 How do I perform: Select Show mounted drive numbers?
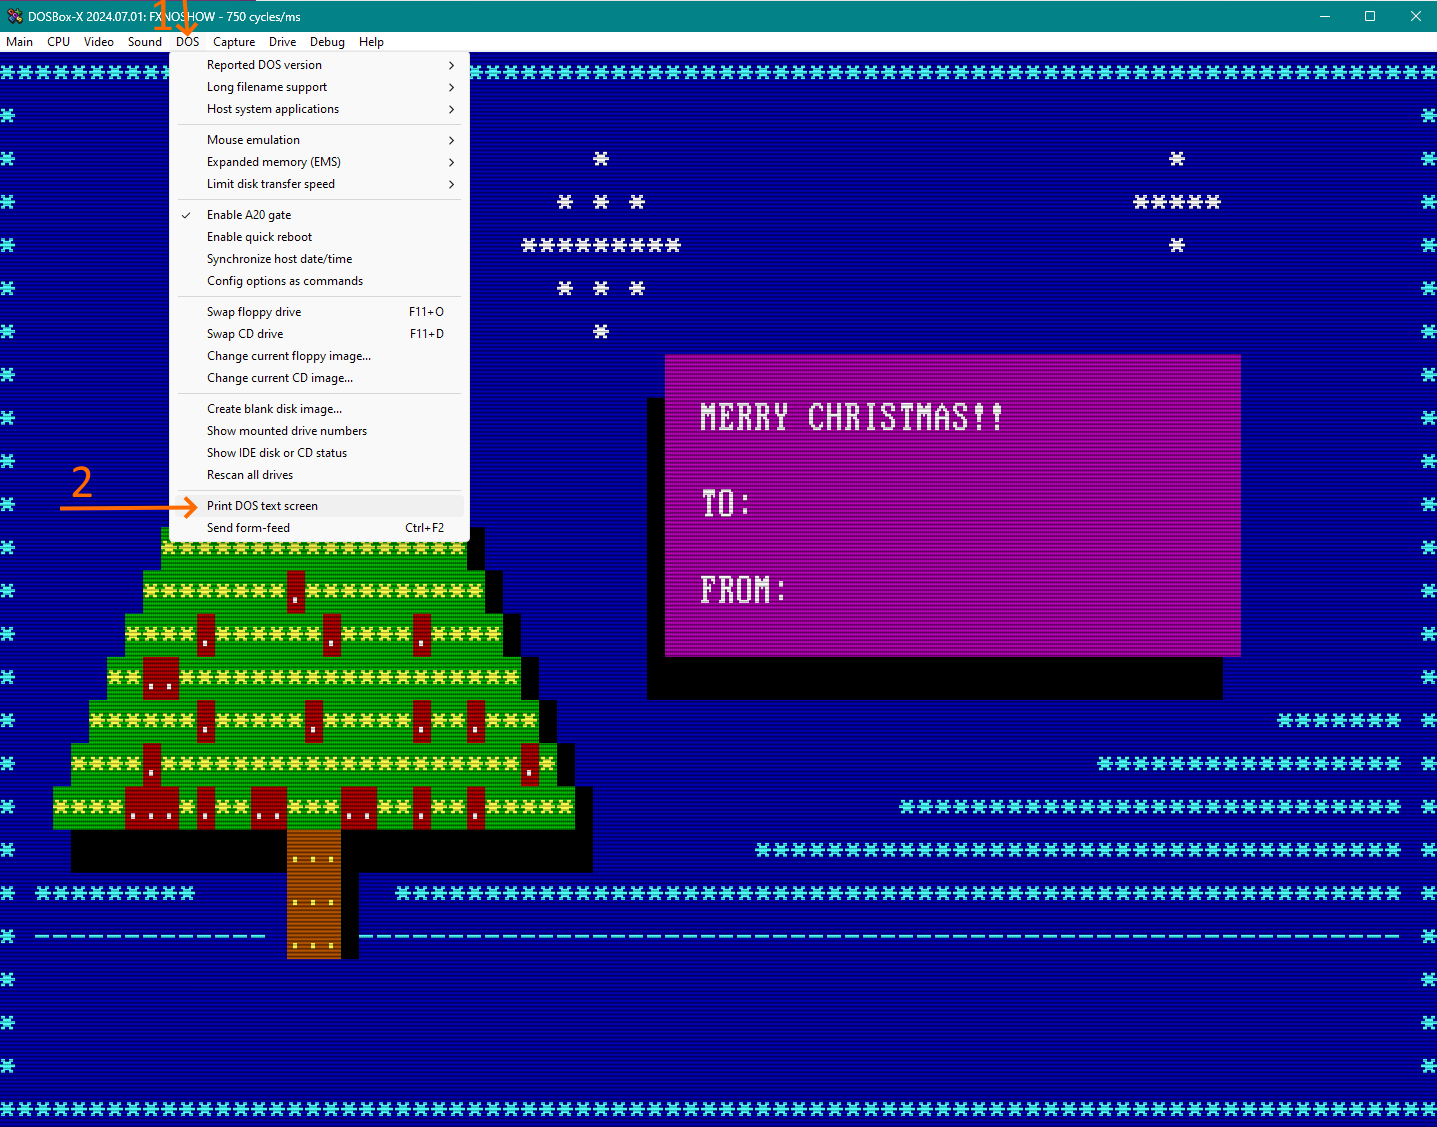(x=320, y=431)
